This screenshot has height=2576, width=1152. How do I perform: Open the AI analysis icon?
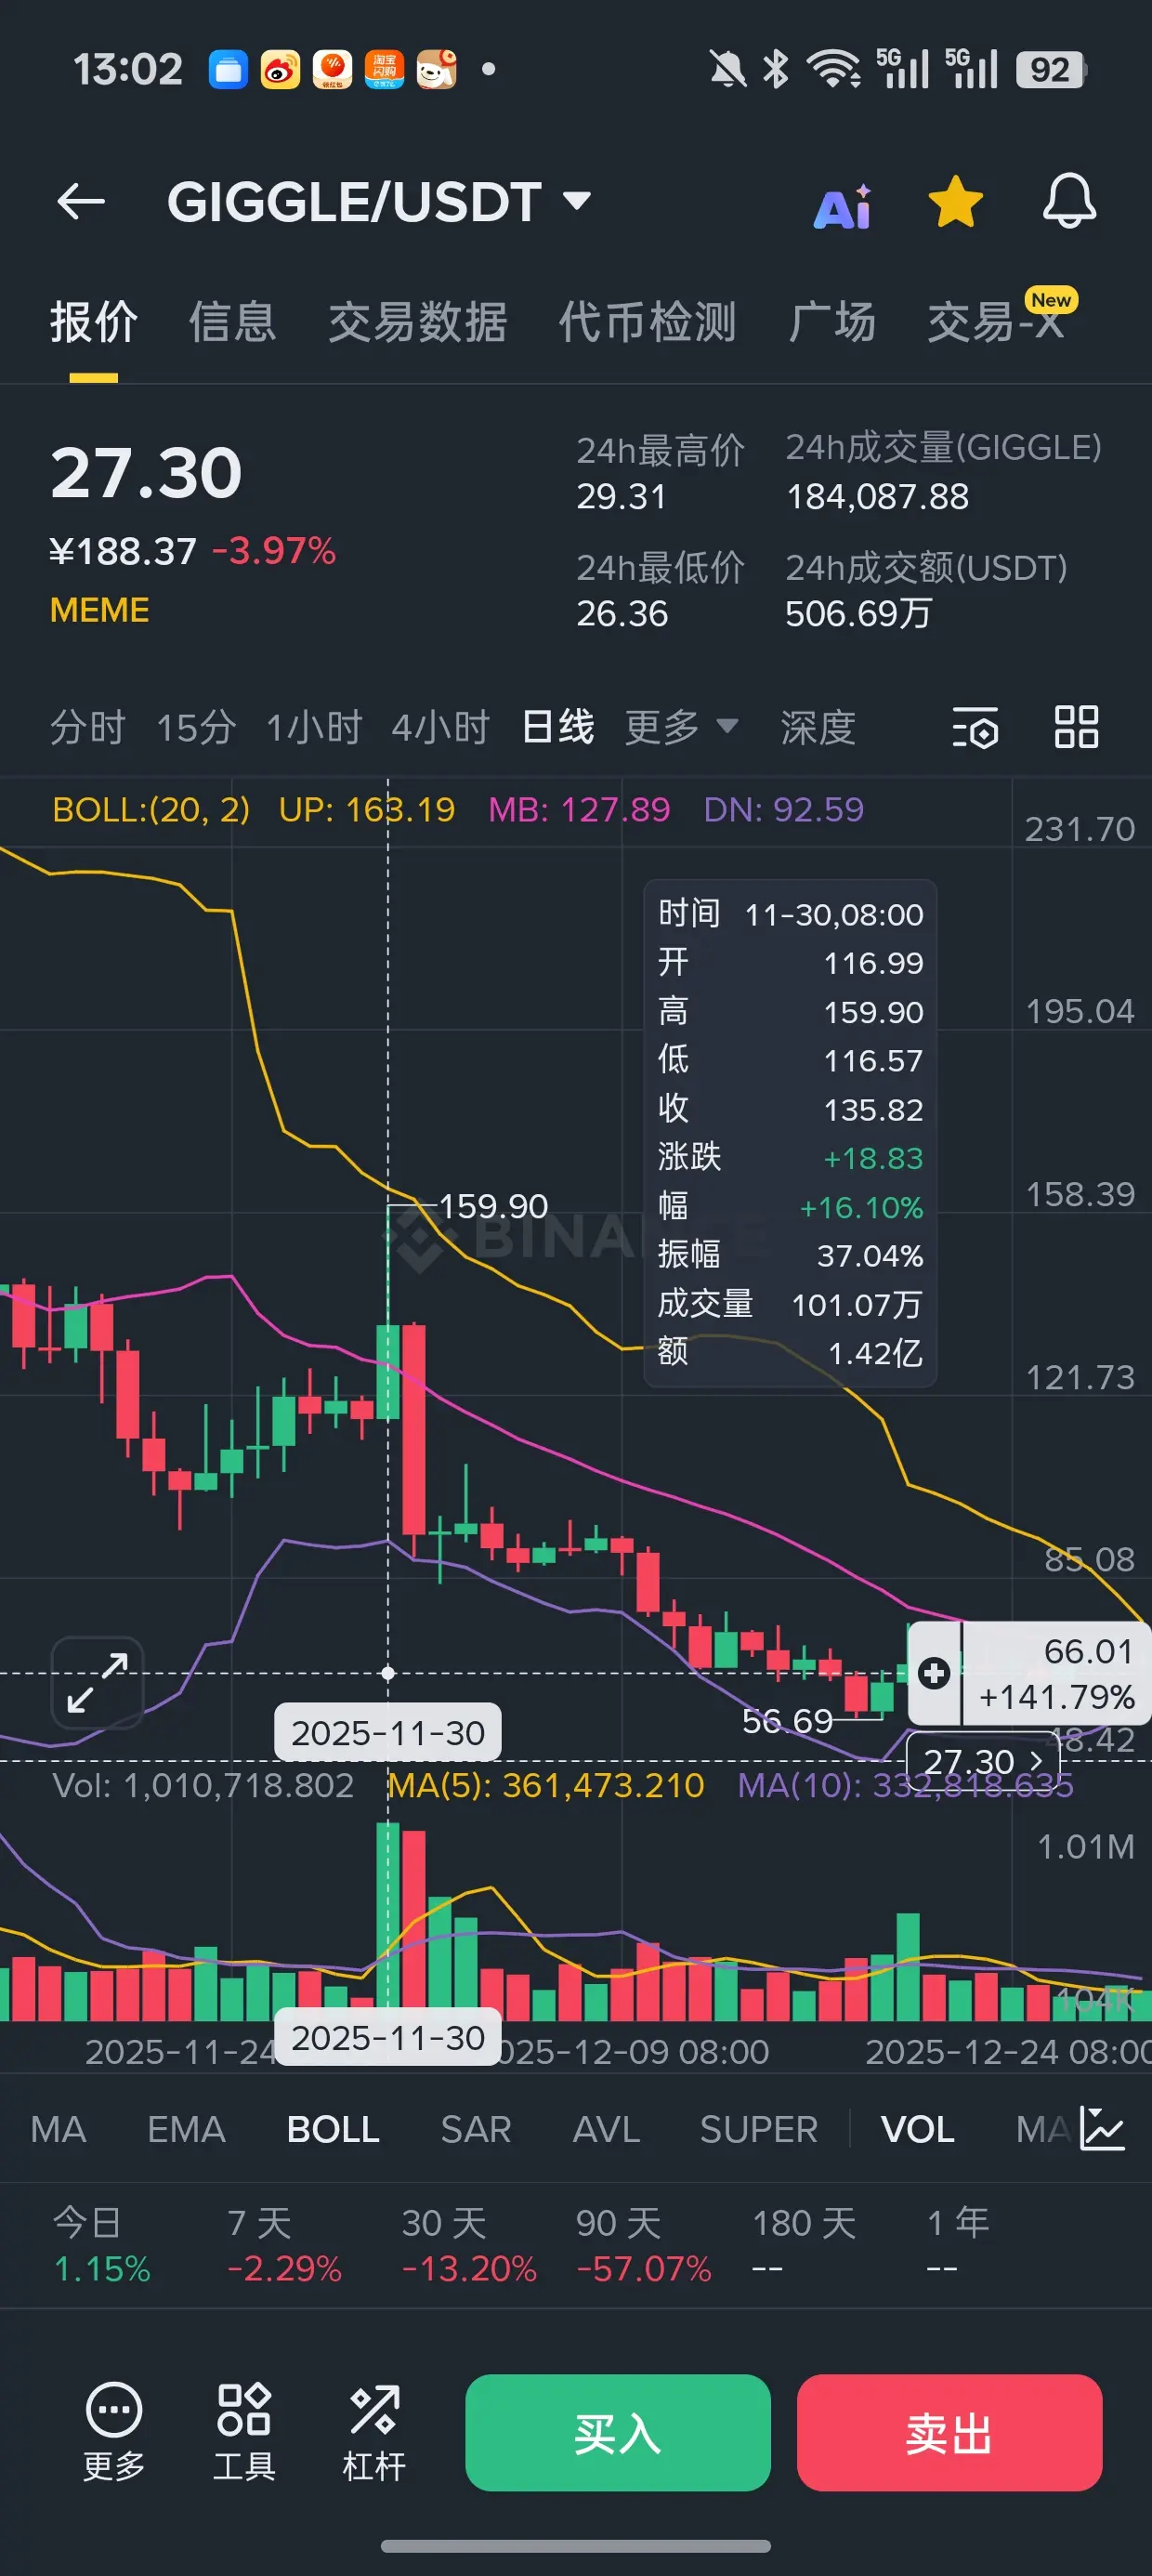pyautogui.click(x=842, y=206)
